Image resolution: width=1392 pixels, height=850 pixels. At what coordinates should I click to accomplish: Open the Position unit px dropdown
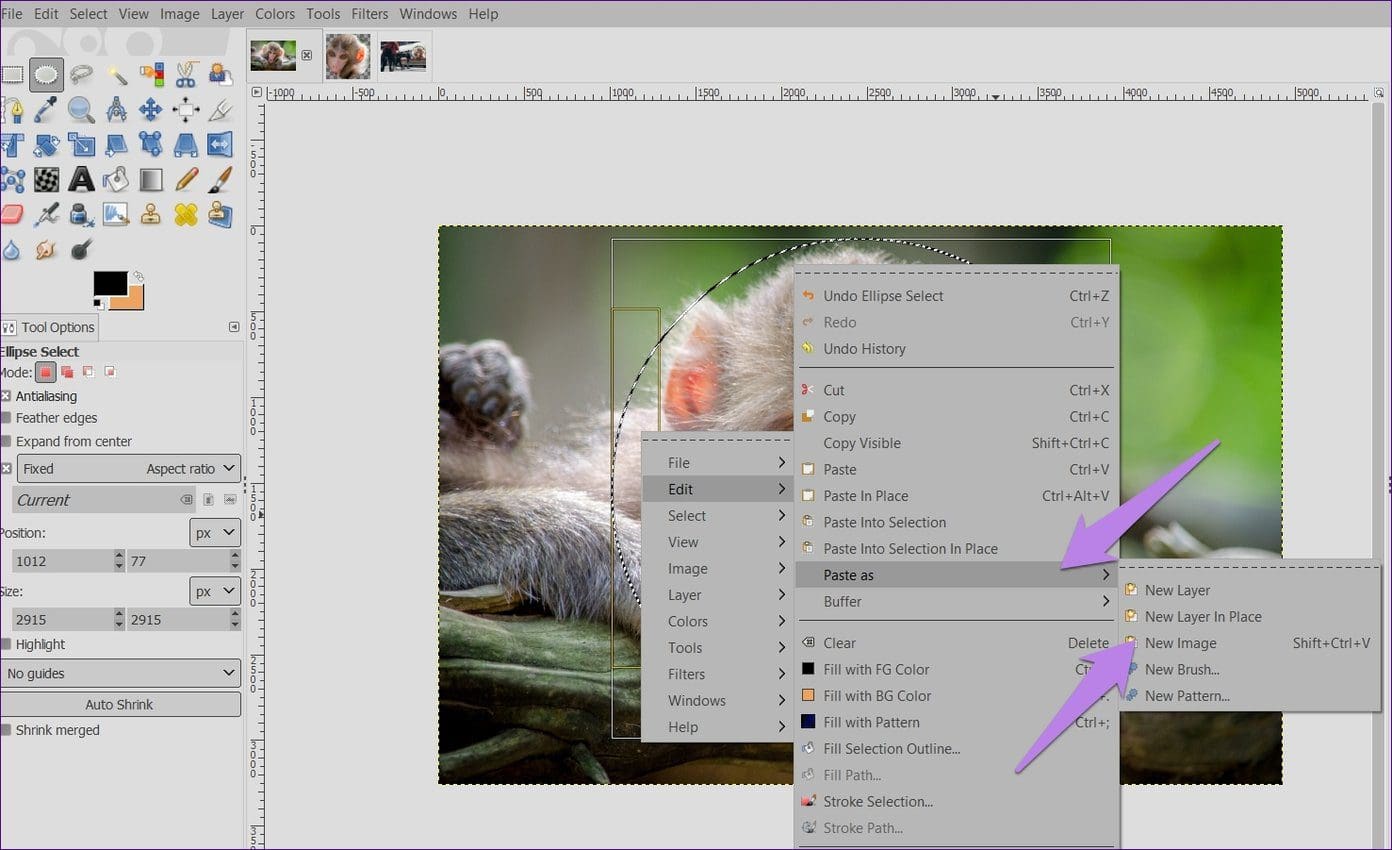(x=215, y=533)
